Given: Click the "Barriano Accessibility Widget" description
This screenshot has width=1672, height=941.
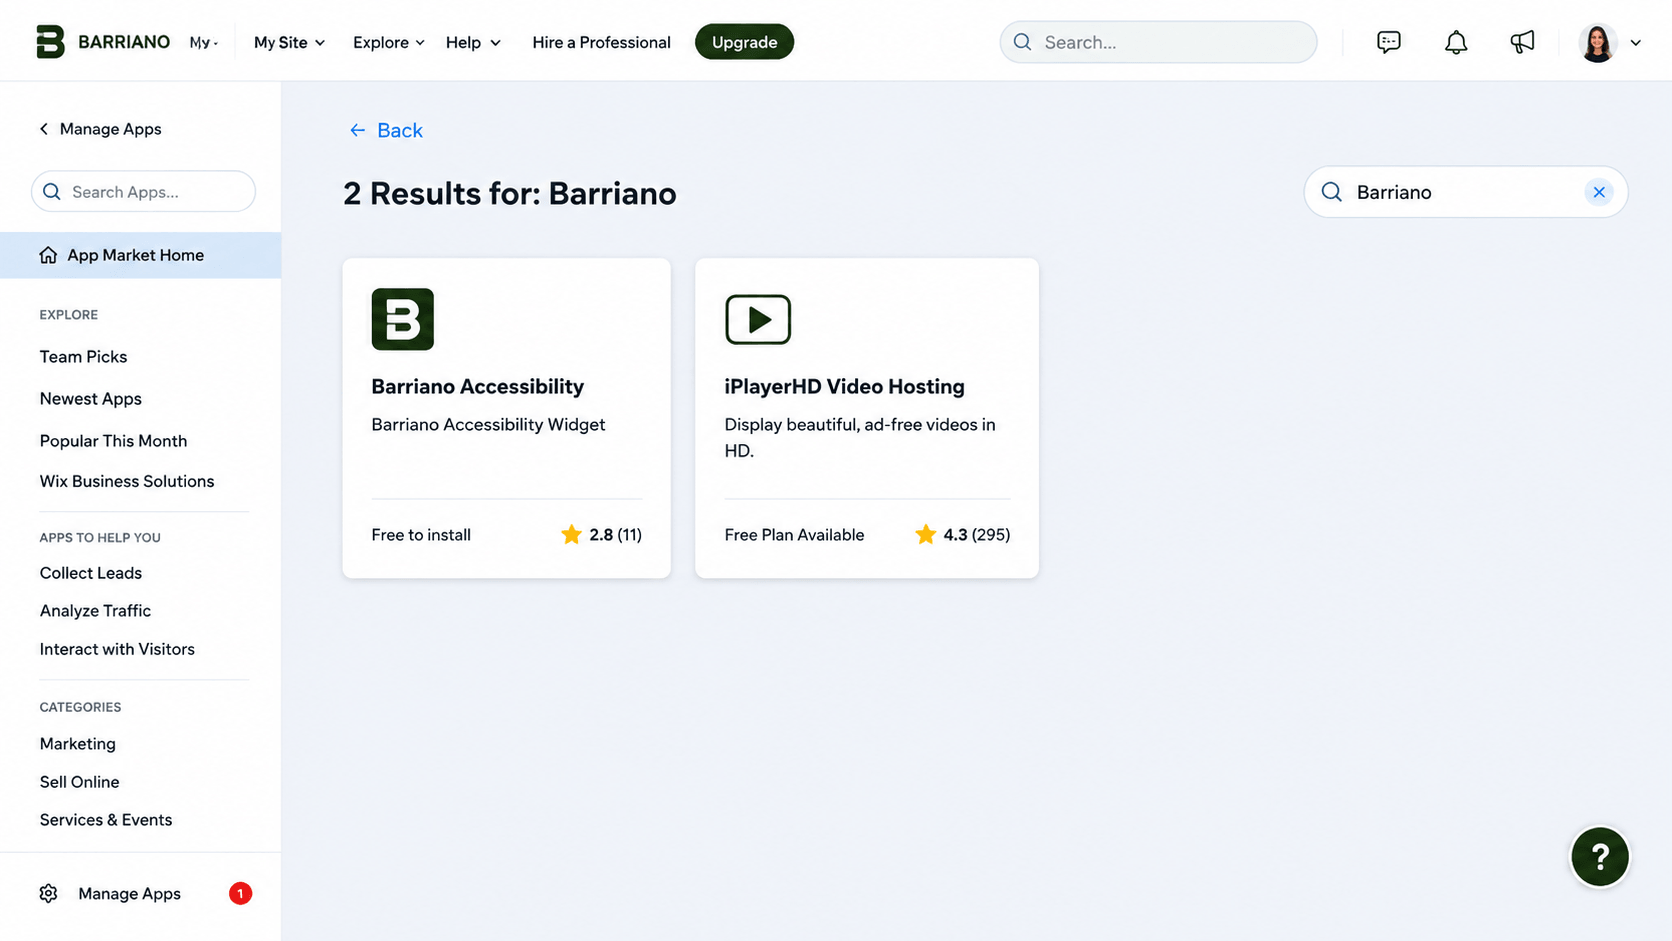Looking at the screenshot, I should [x=488, y=425].
